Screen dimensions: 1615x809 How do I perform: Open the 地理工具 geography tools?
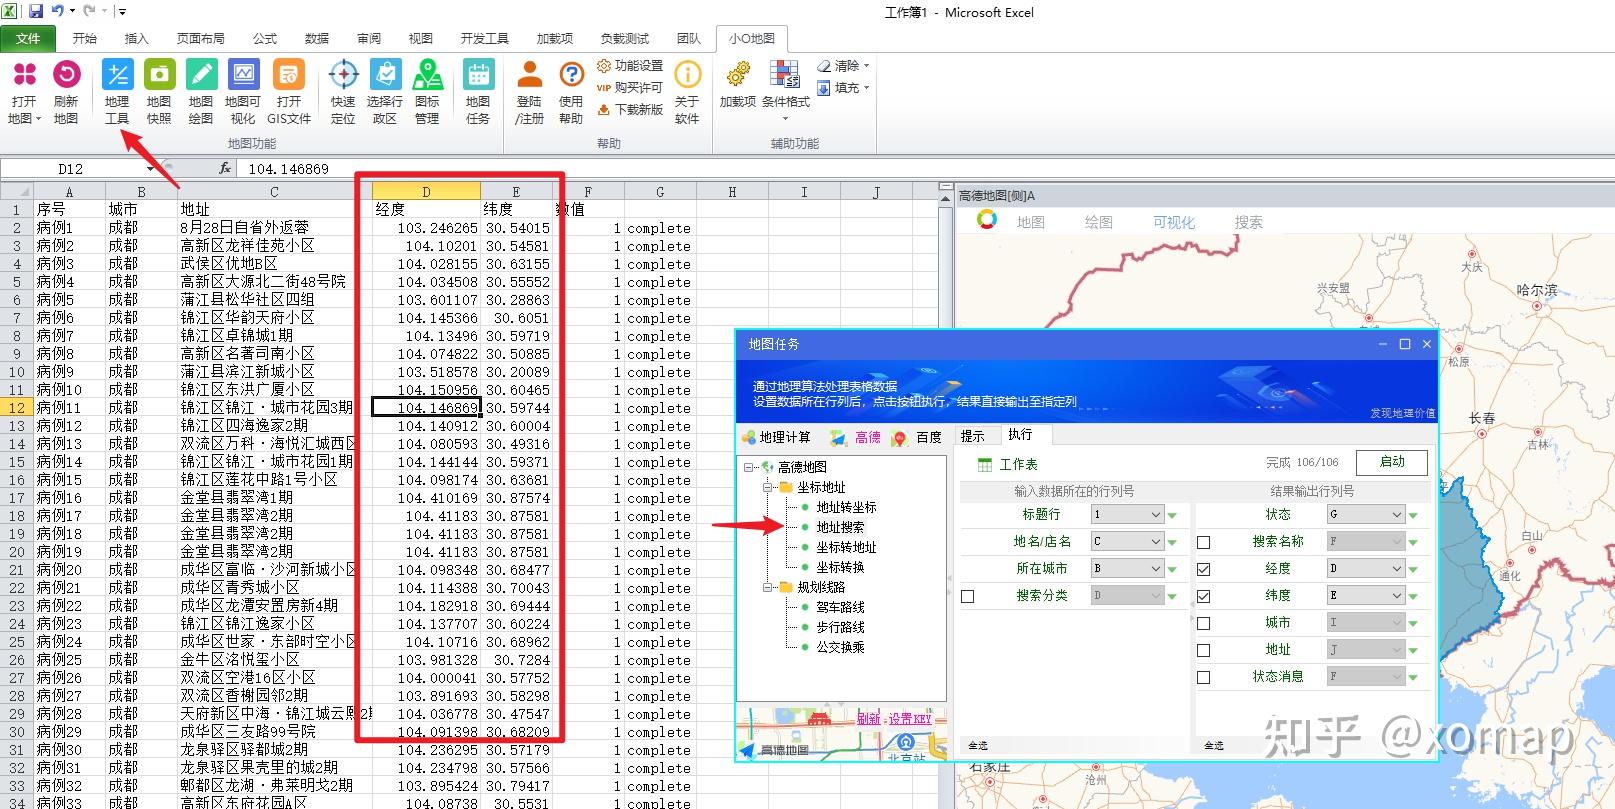click(117, 91)
